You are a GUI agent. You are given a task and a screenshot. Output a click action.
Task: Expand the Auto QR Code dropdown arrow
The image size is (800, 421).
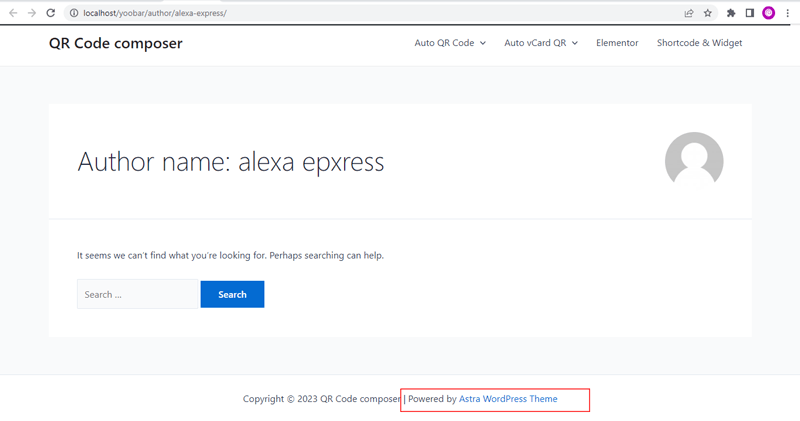483,43
